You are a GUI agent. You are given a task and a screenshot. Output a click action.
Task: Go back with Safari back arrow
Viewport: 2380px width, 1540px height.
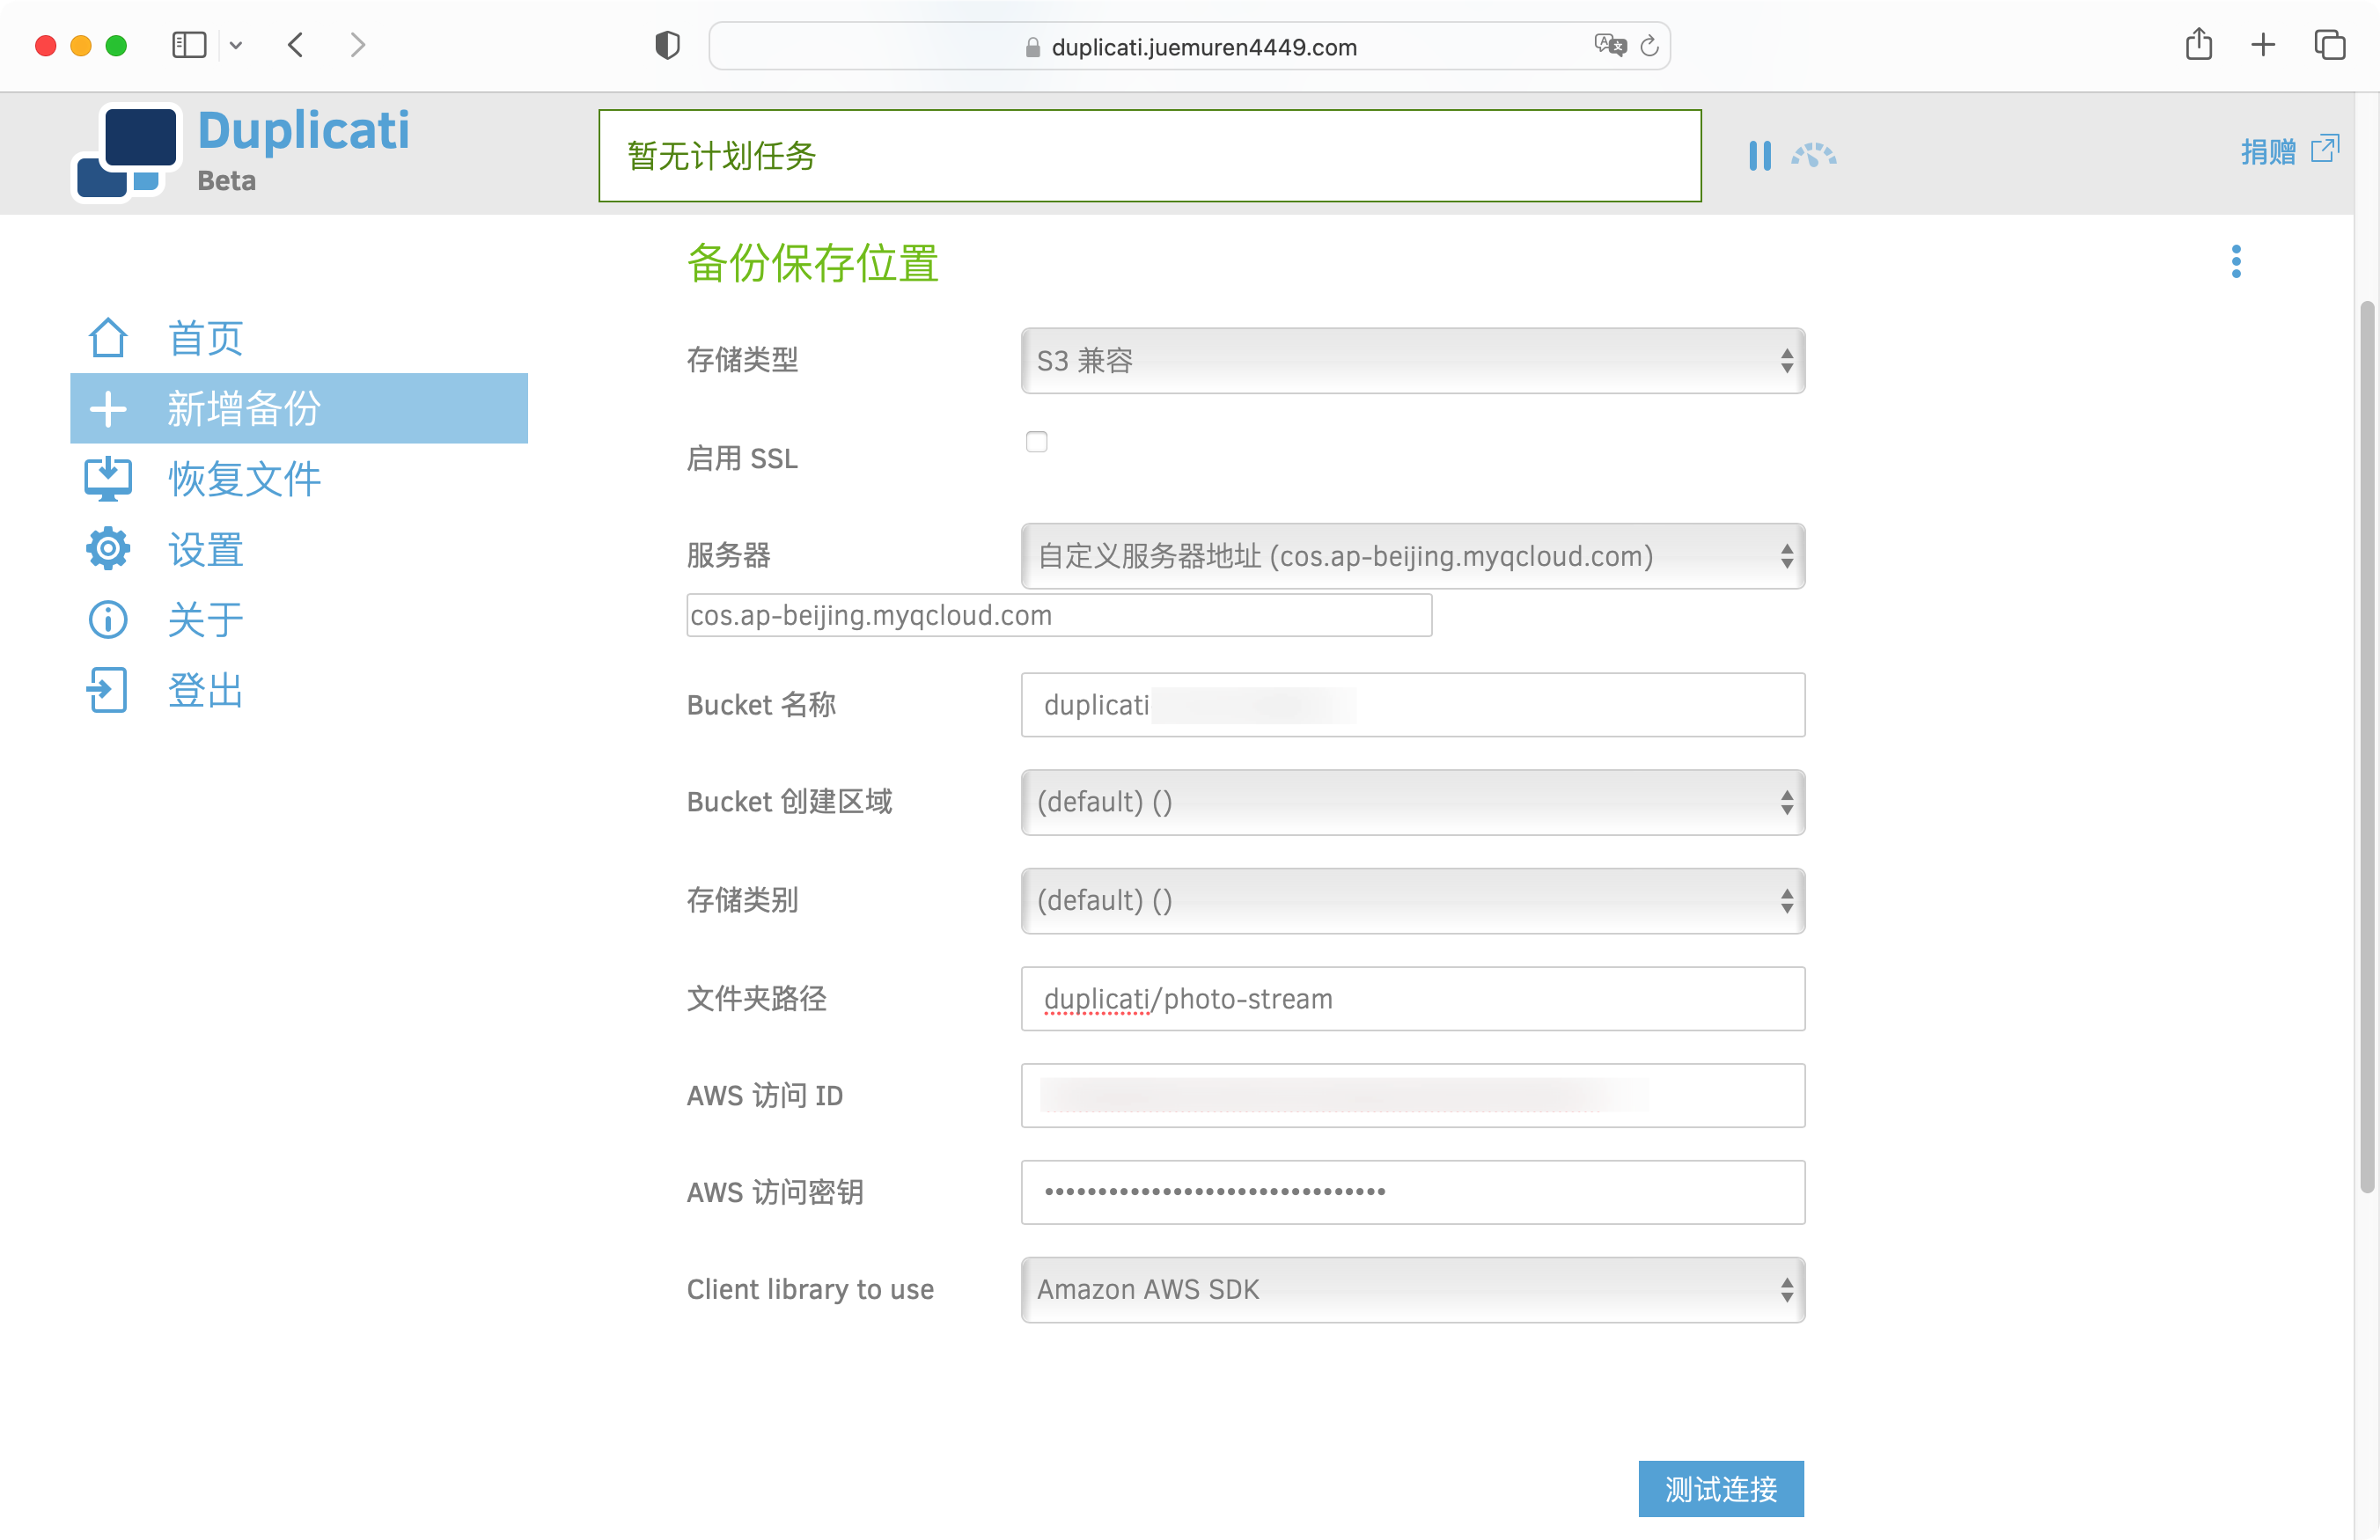(x=295, y=45)
